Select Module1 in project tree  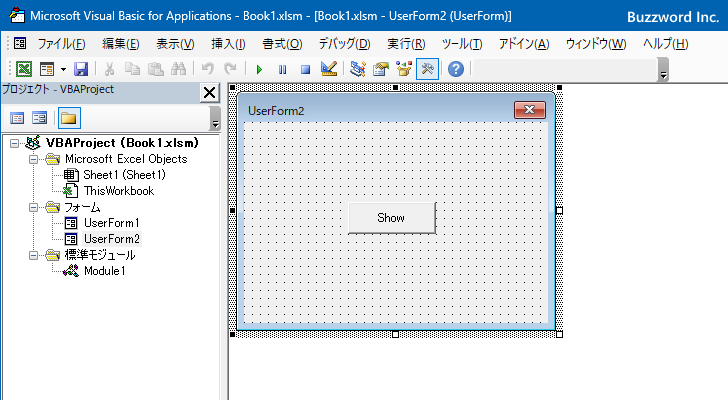click(x=104, y=271)
